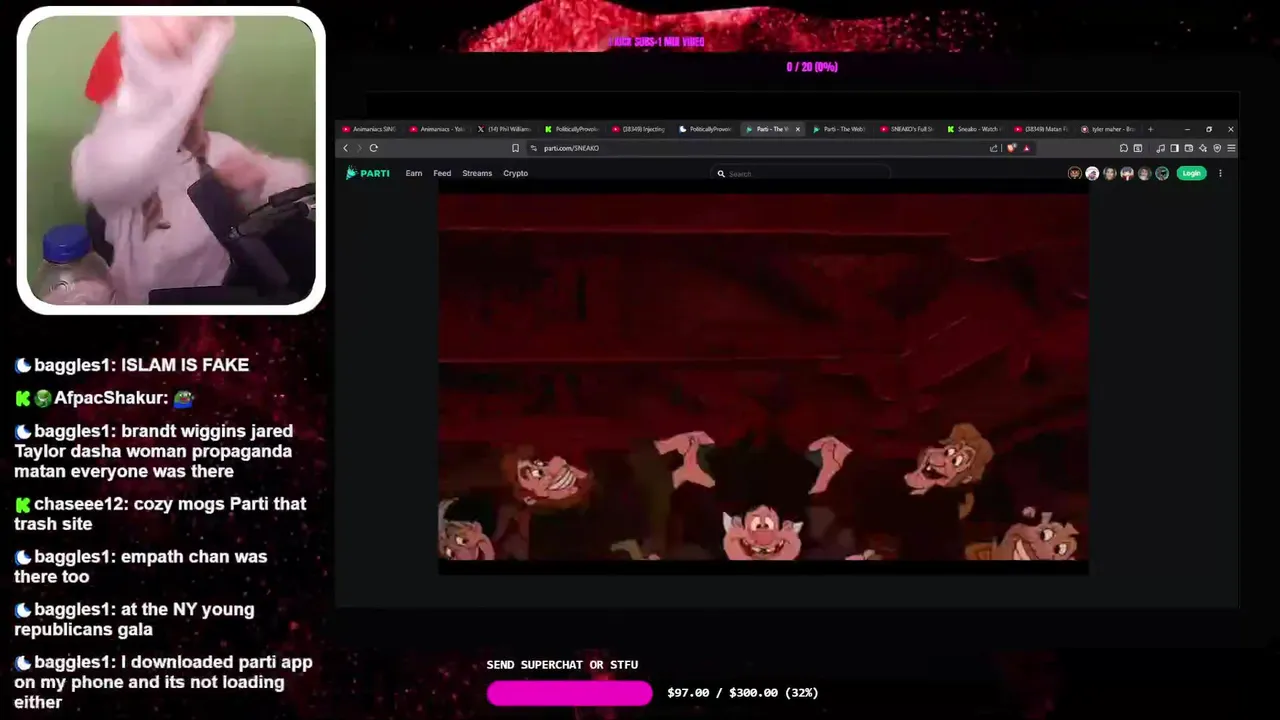Screen dimensions: 1280x720
Task: Click the search magnifier icon on Parti
Action: tap(721, 174)
